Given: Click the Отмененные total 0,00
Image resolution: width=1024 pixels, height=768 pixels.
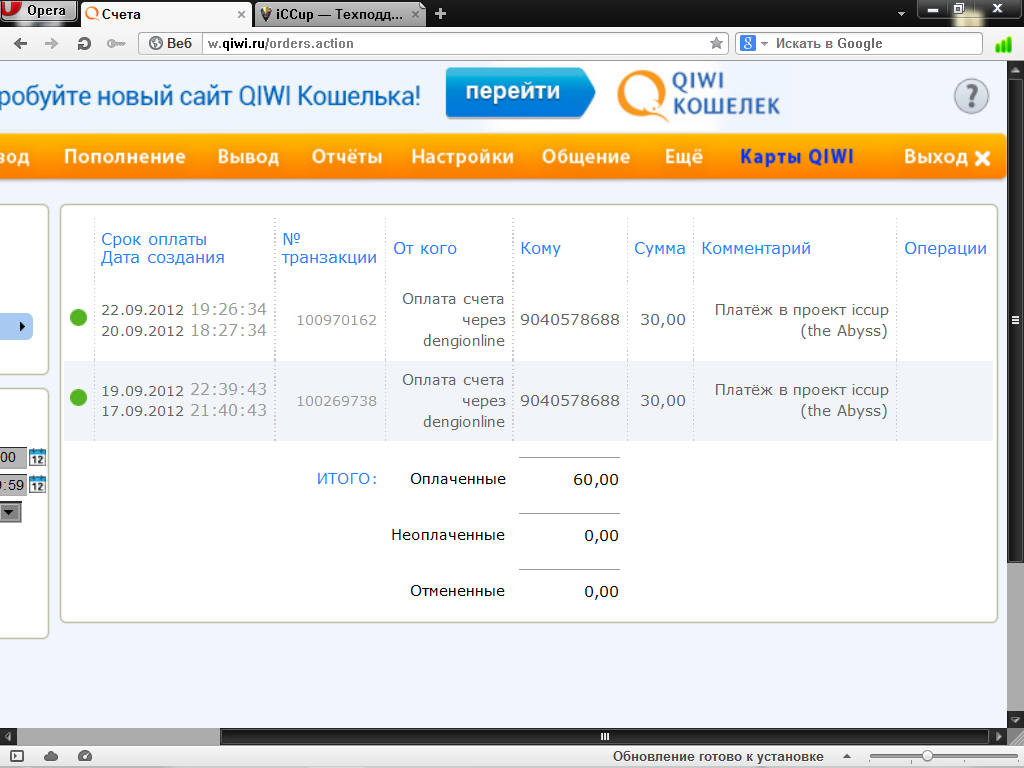Looking at the screenshot, I should point(601,592).
